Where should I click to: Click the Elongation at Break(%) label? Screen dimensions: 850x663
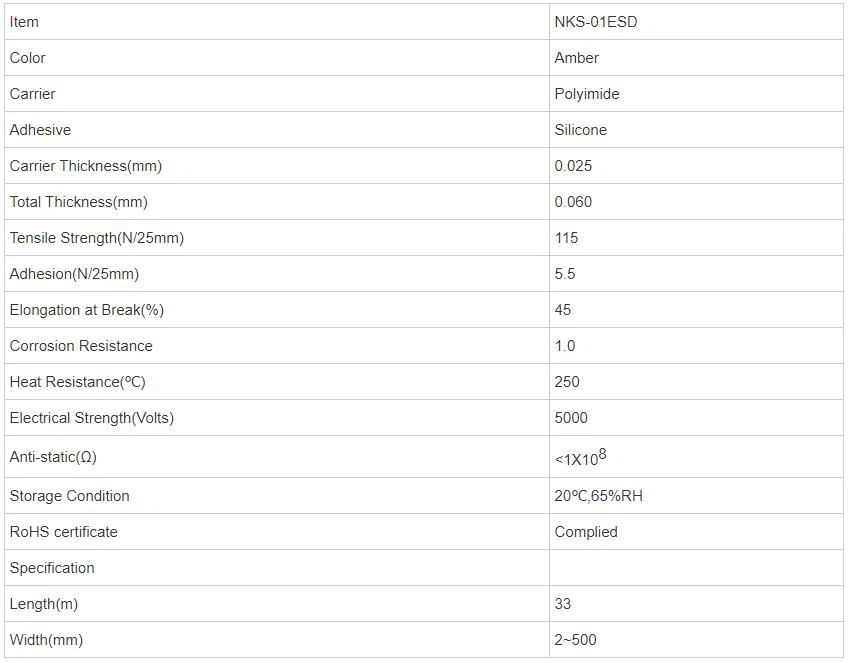tap(86, 310)
